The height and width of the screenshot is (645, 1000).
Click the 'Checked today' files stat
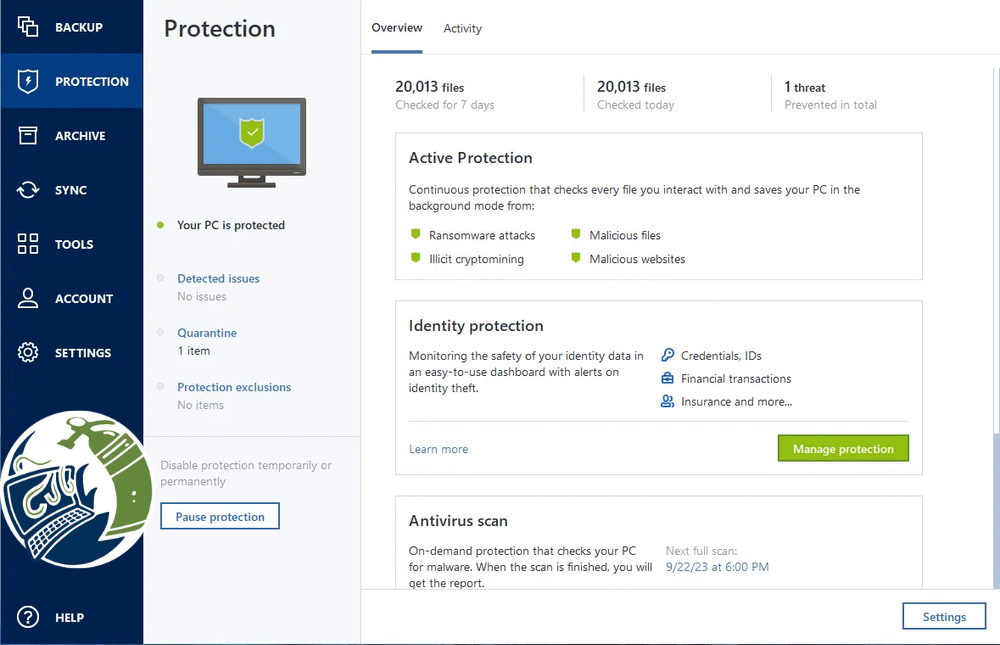[635, 94]
